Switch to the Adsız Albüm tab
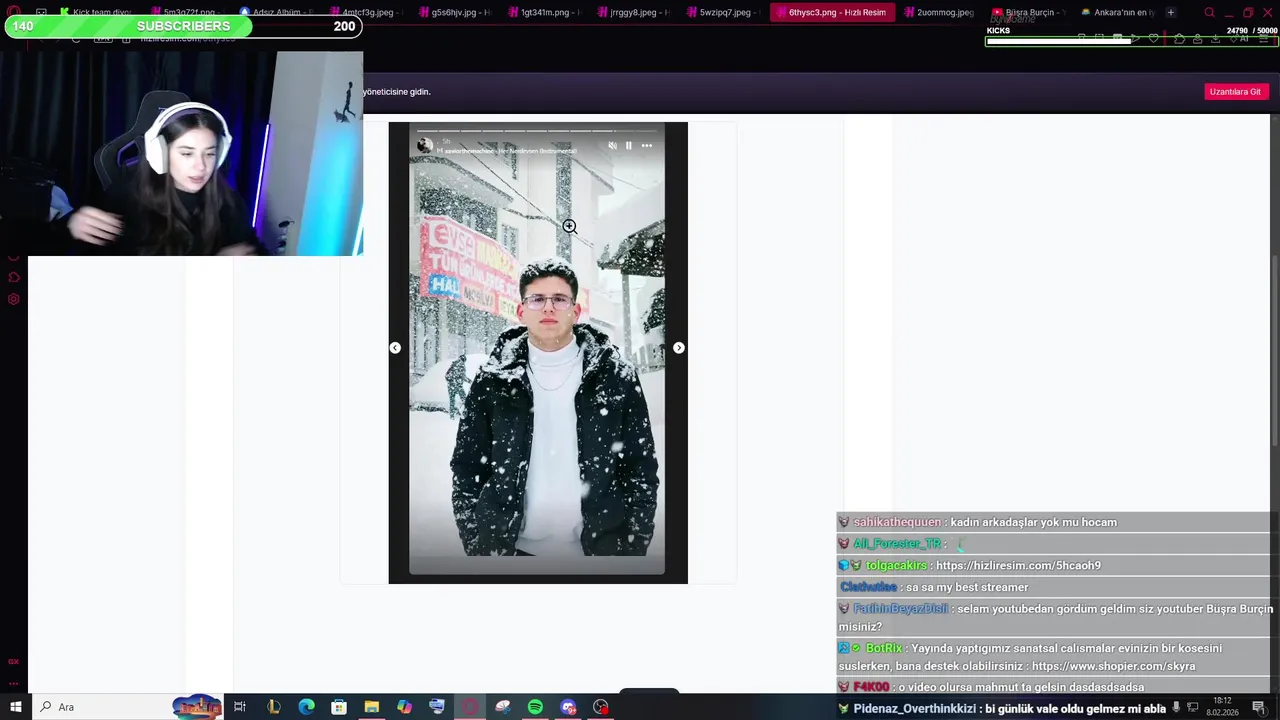This screenshot has width=1280, height=720. 276,12
